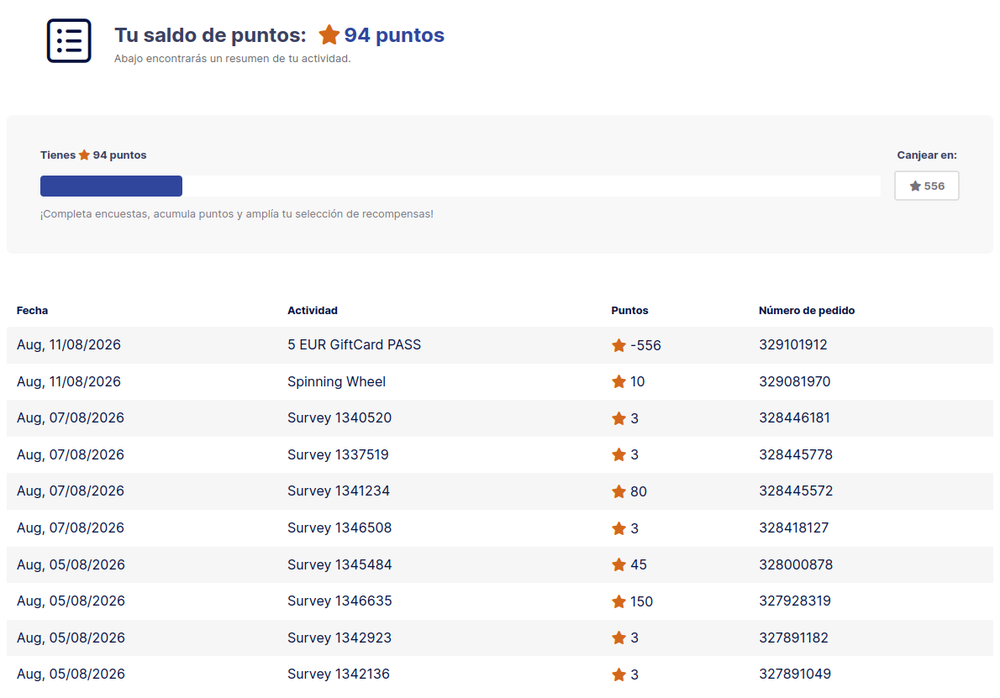Click the star beside 80 points
The width and height of the screenshot is (1000, 698).
[619, 491]
